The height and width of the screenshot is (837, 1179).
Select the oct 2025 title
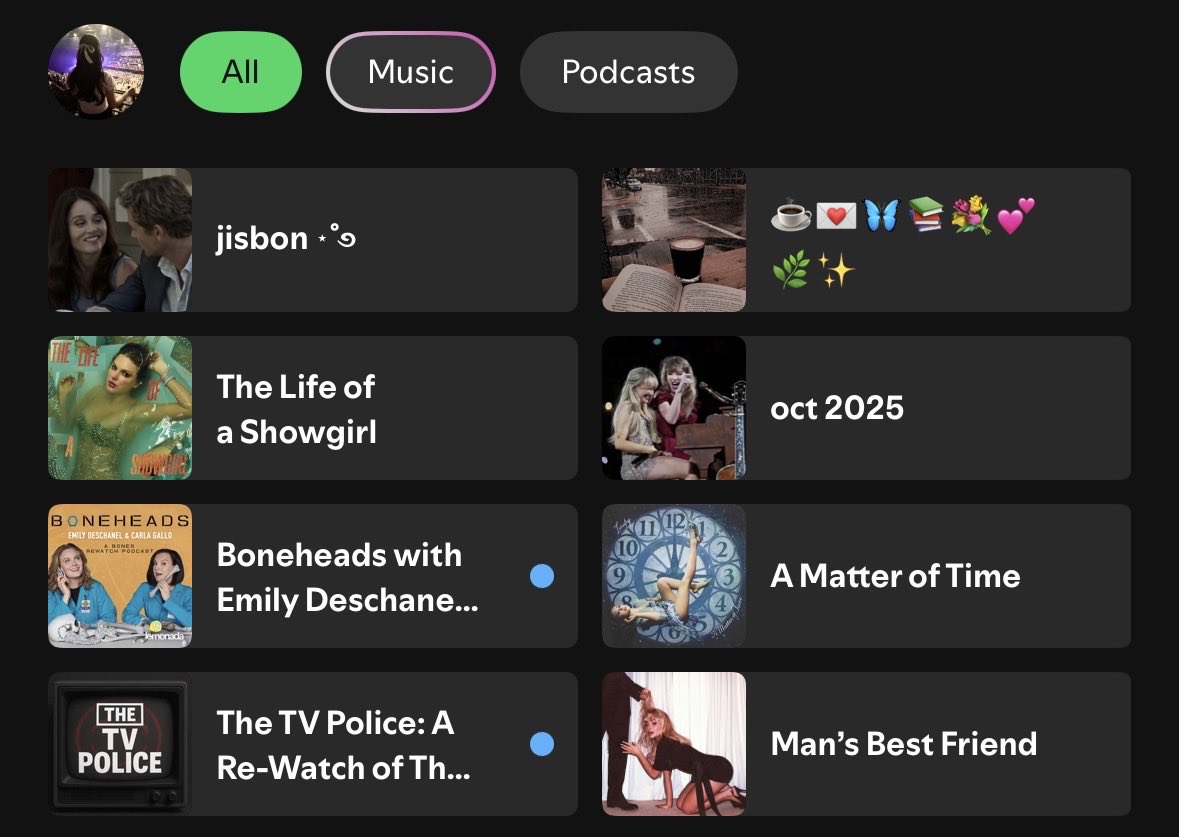point(837,408)
